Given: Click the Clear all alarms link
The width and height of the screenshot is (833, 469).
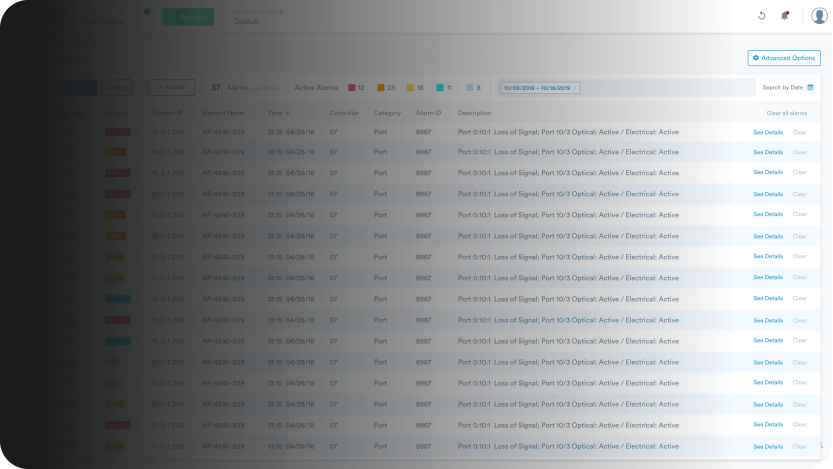Looking at the screenshot, I should [x=786, y=113].
